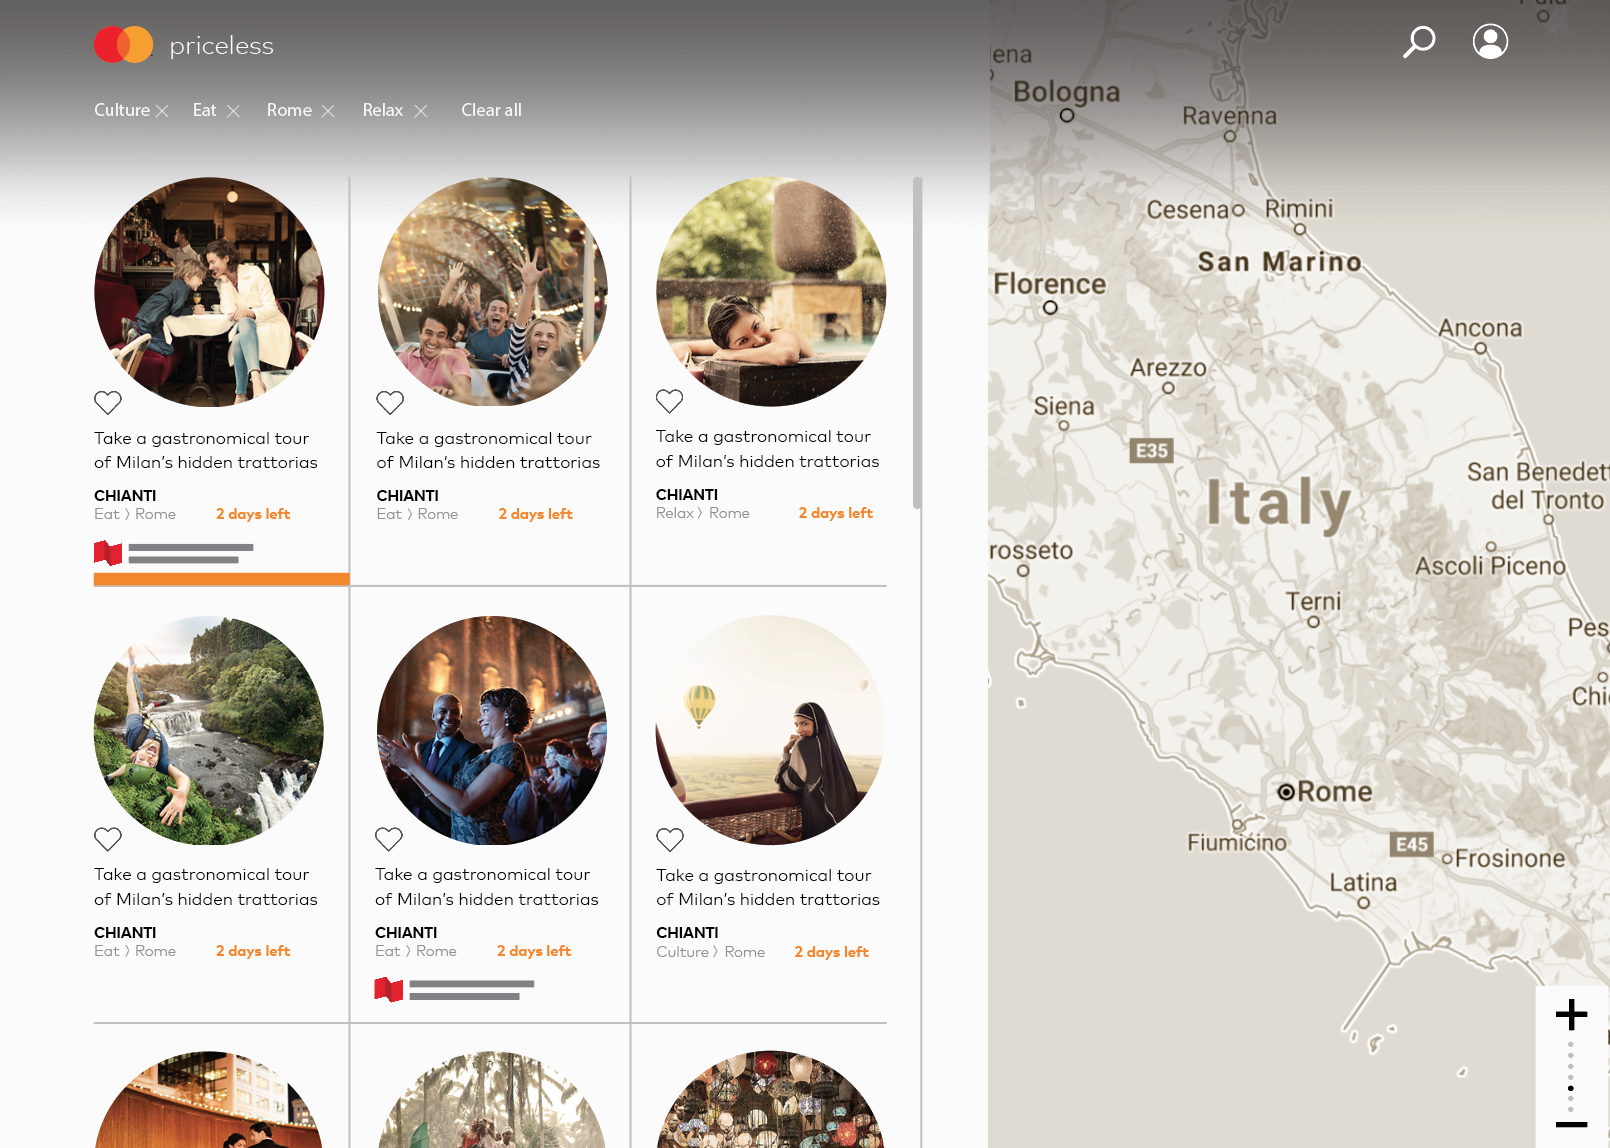Click the Terni map marker

(1314, 622)
